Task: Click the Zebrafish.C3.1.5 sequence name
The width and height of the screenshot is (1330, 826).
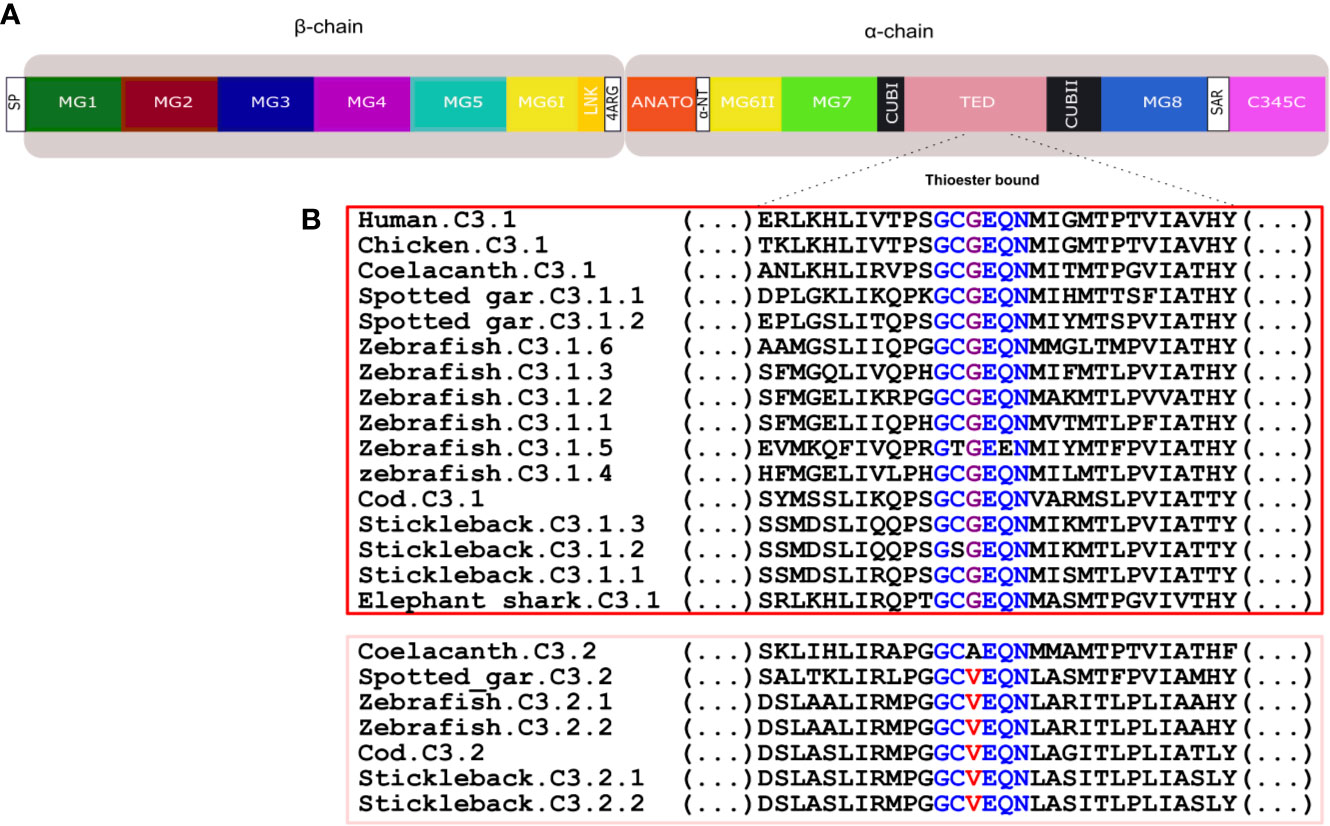Action: tap(485, 448)
